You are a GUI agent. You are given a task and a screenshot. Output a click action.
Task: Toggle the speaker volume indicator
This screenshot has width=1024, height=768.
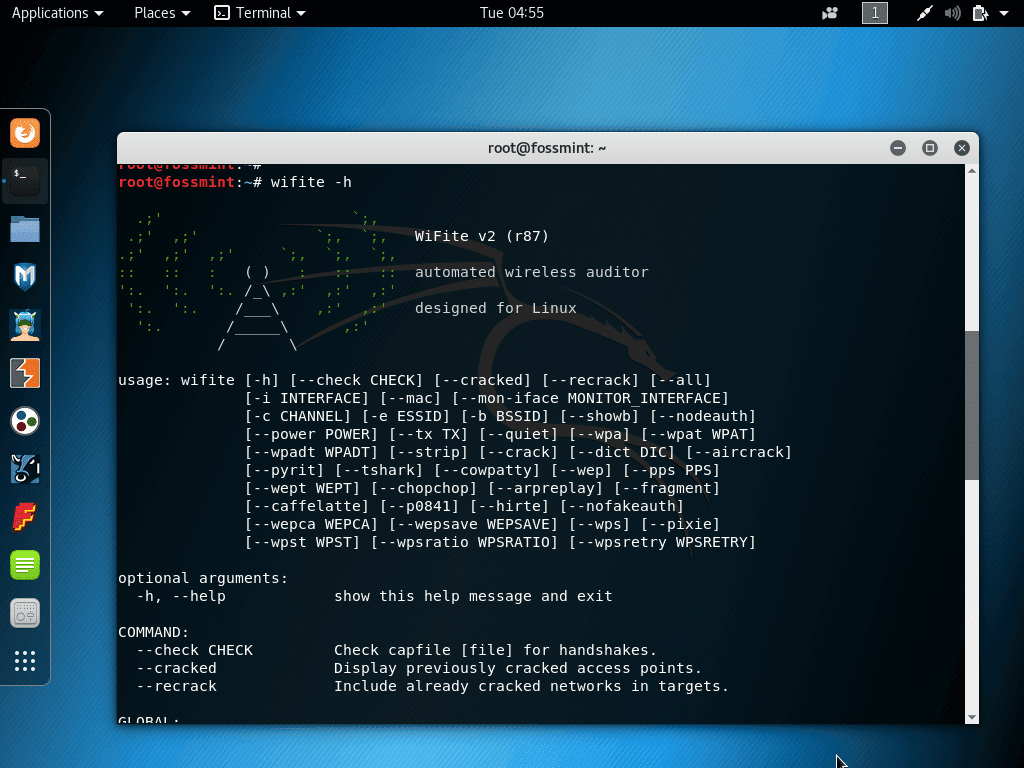(x=950, y=13)
